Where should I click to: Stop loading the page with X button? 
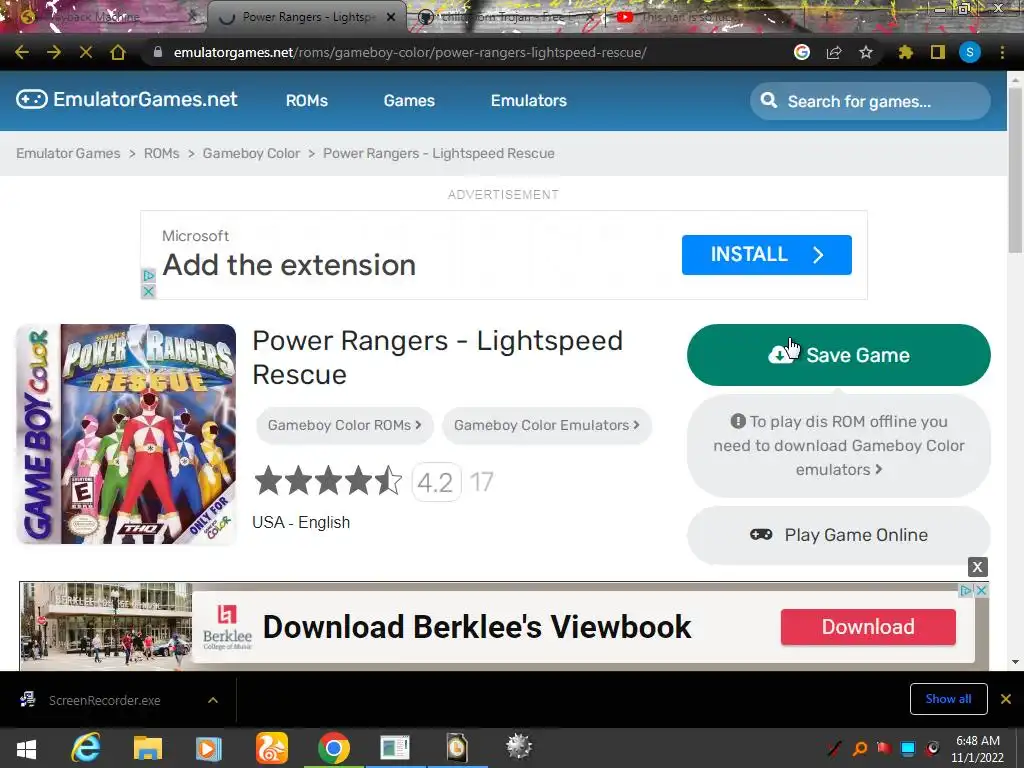click(x=86, y=52)
